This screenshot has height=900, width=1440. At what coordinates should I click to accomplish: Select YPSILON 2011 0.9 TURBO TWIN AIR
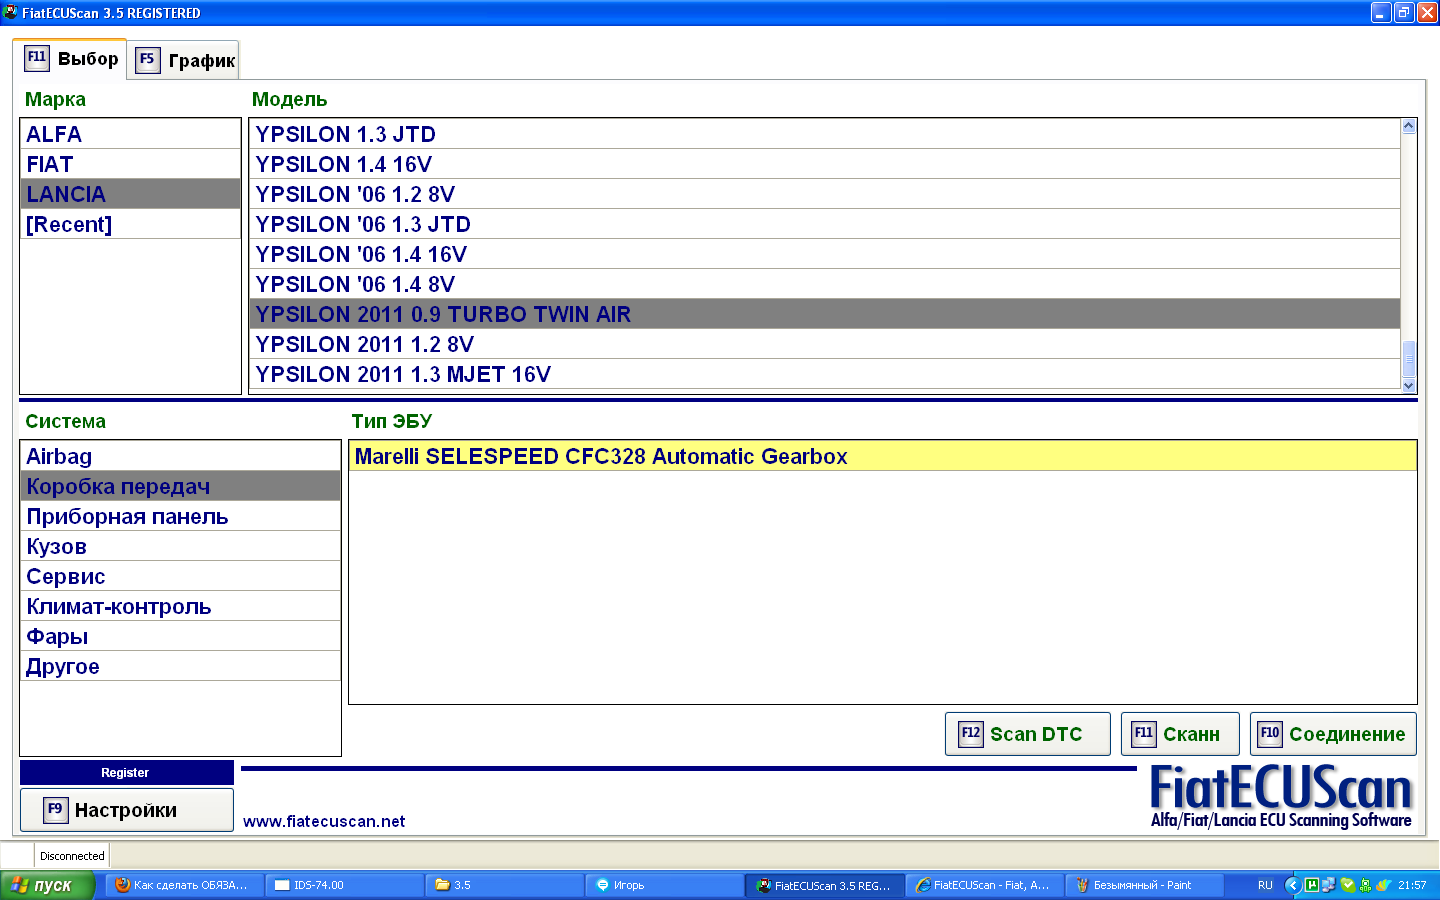click(825, 314)
